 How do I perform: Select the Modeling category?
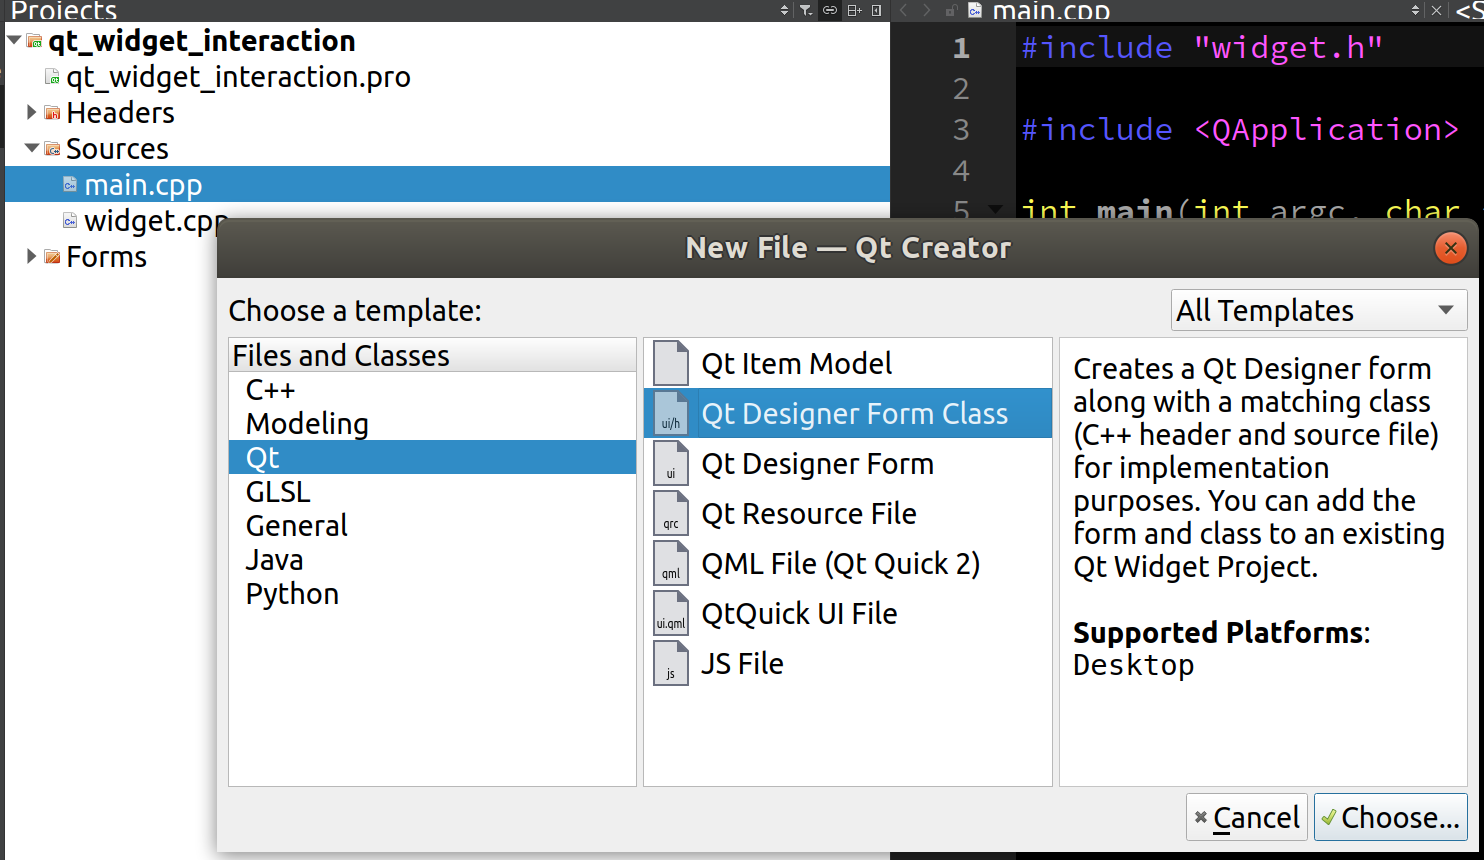[x=432, y=423]
